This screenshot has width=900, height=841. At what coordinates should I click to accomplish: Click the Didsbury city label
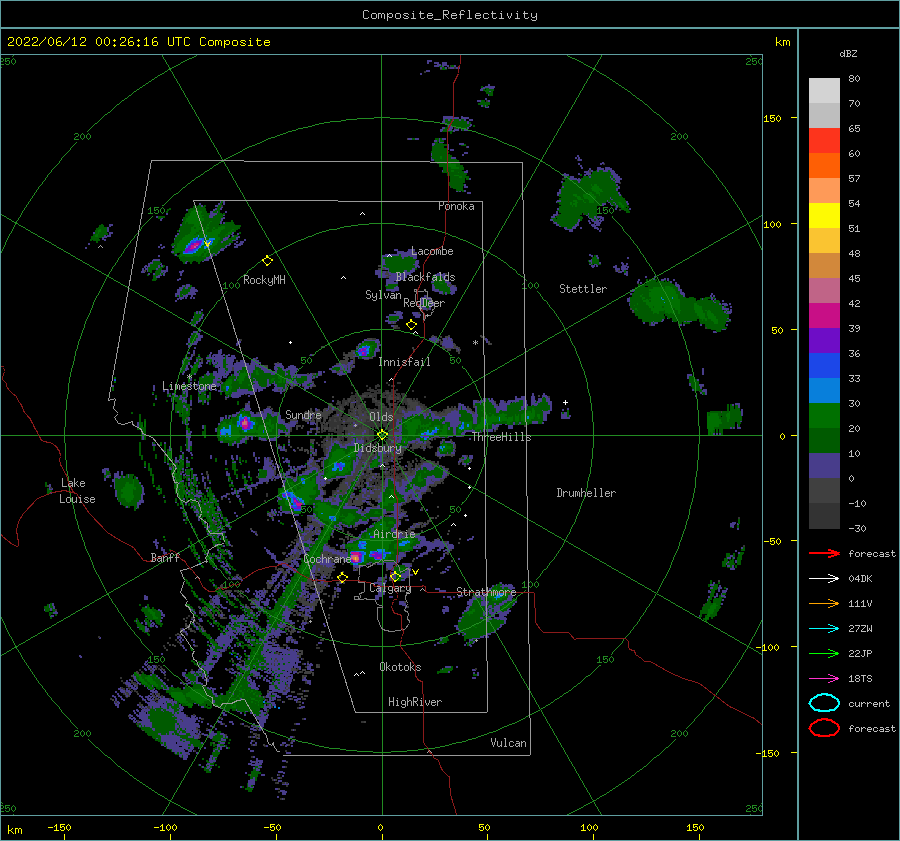click(x=378, y=448)
